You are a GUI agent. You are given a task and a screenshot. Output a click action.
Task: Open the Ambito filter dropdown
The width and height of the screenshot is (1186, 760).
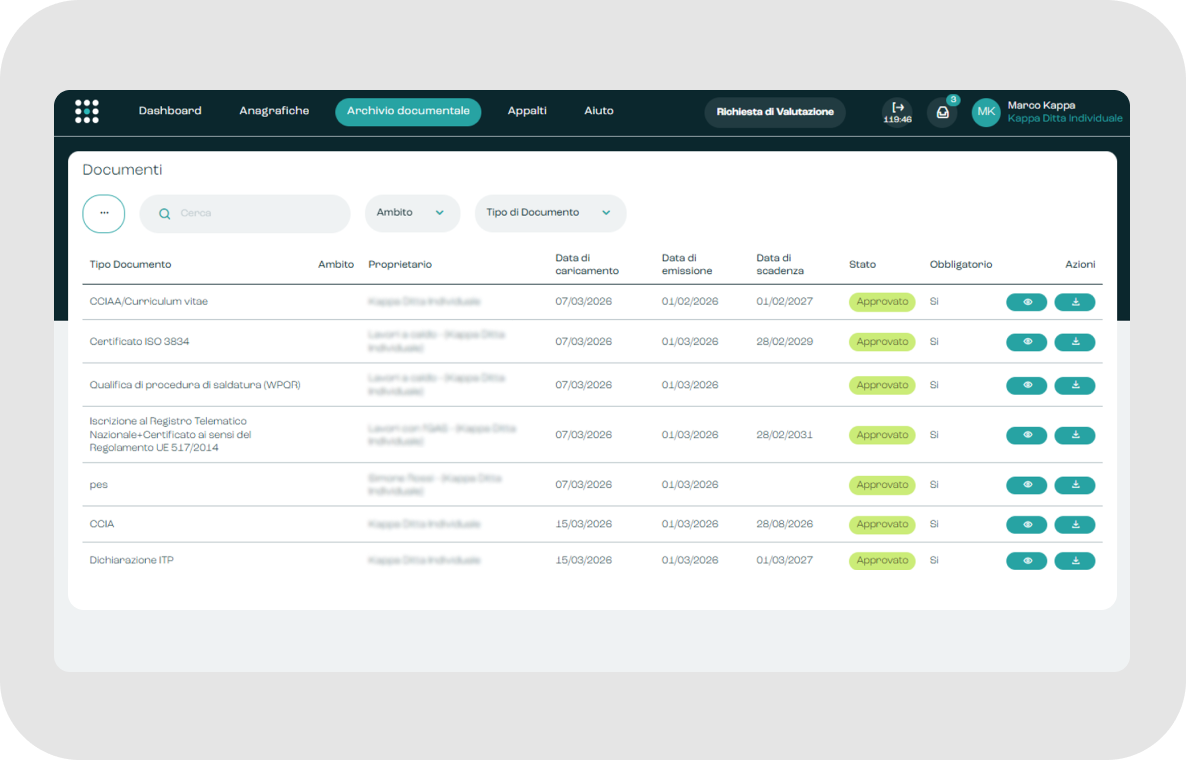click(x=412, y=213)
